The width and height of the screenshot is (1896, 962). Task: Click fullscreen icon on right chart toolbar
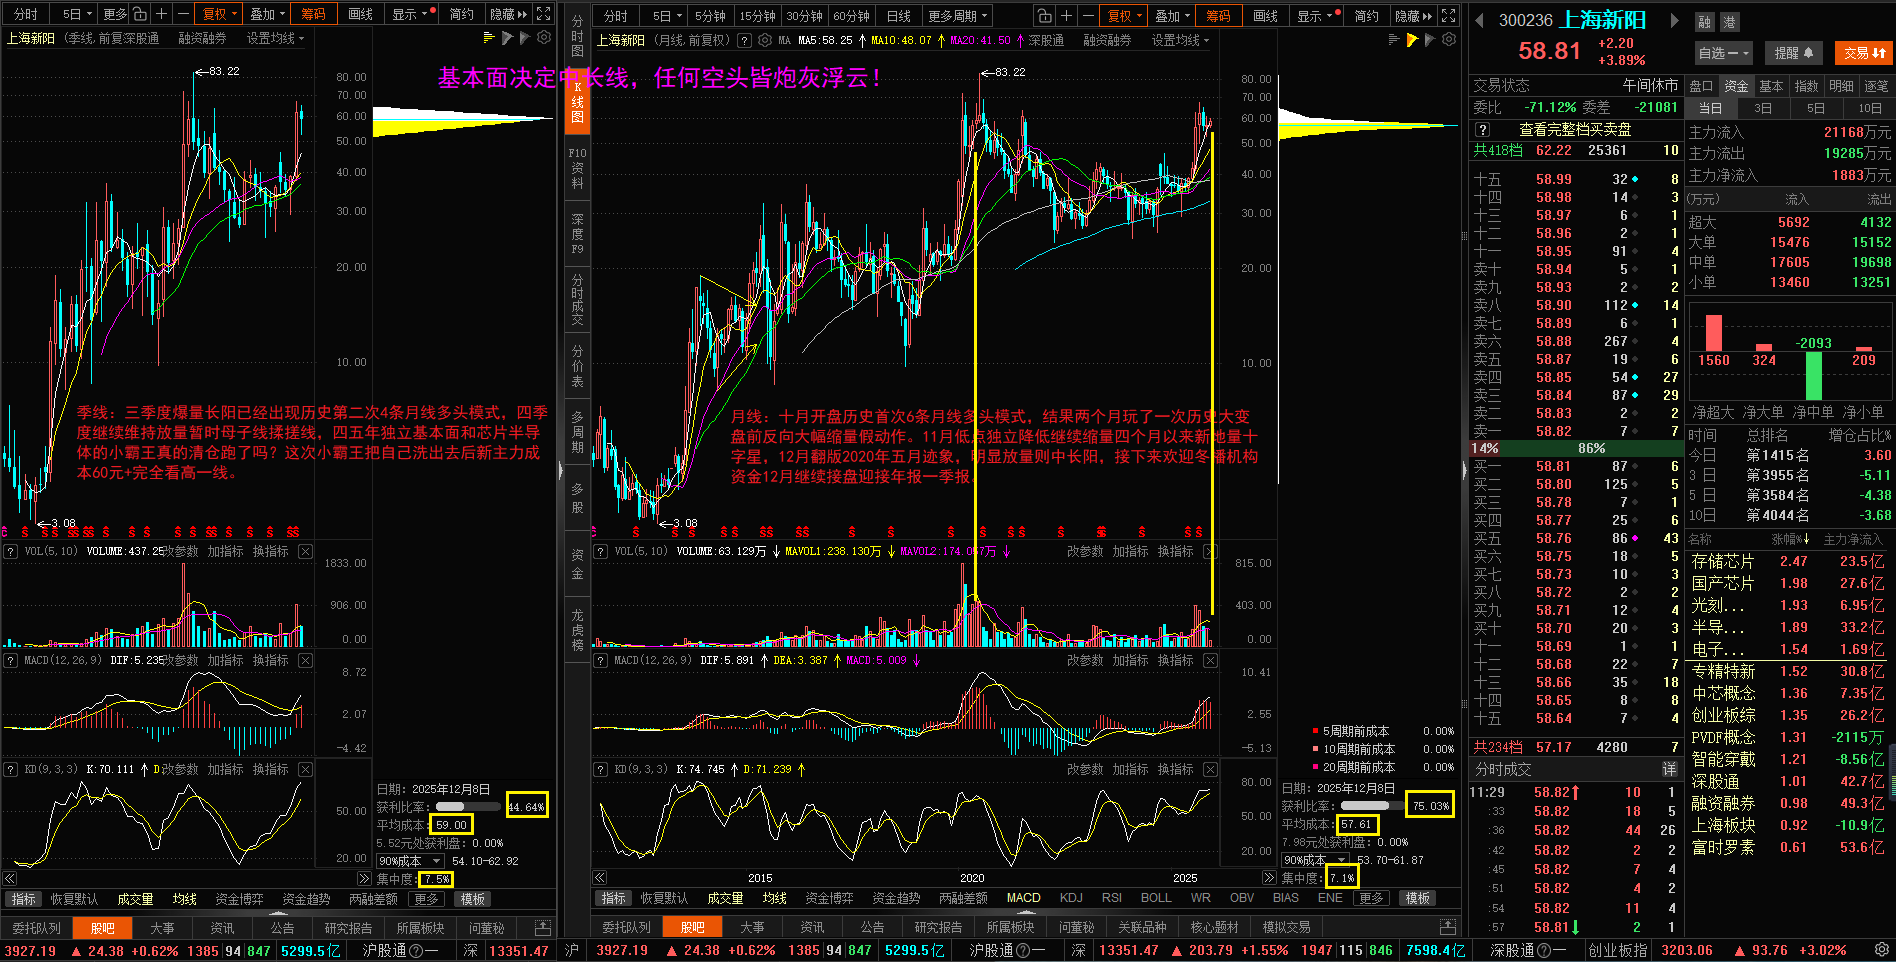pyautogui.click(x=1448, y=15)
